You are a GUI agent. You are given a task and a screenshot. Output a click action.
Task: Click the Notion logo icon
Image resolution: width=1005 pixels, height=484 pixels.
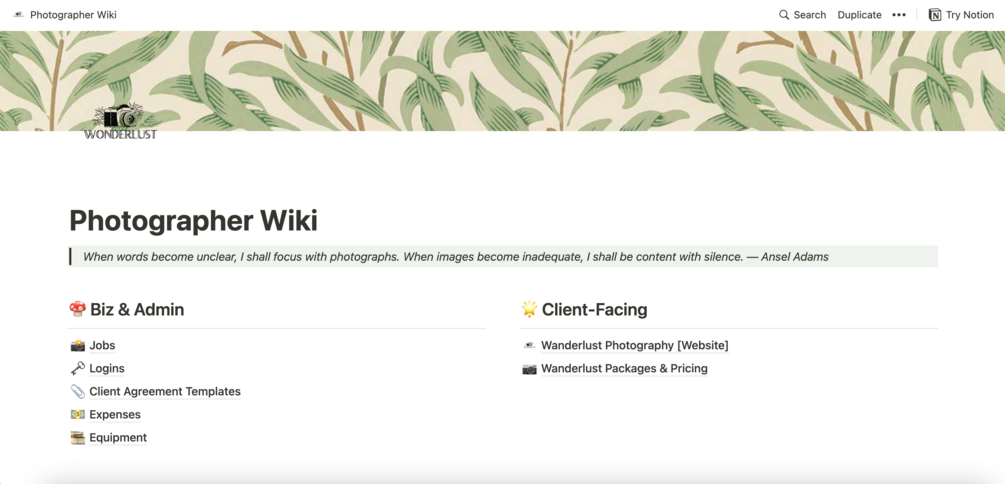point(935,15)
